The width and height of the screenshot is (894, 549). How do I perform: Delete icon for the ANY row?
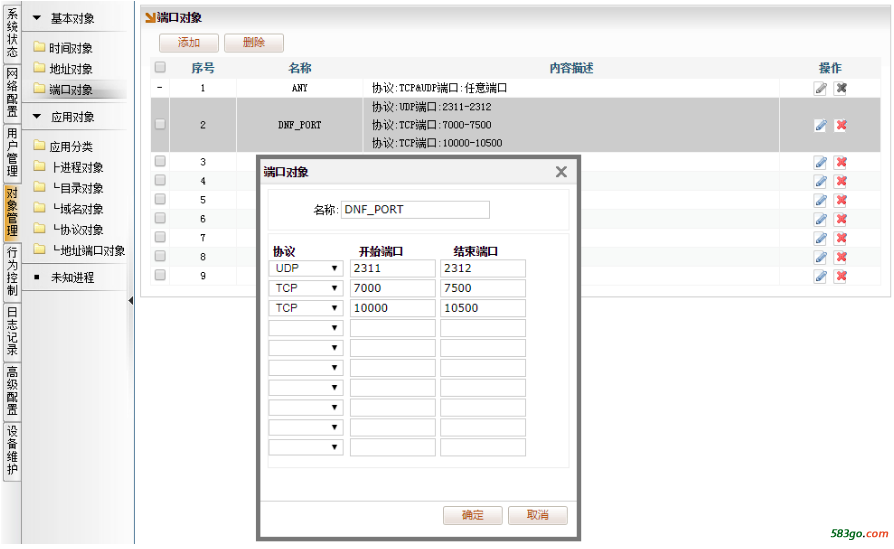coord(840,88)
